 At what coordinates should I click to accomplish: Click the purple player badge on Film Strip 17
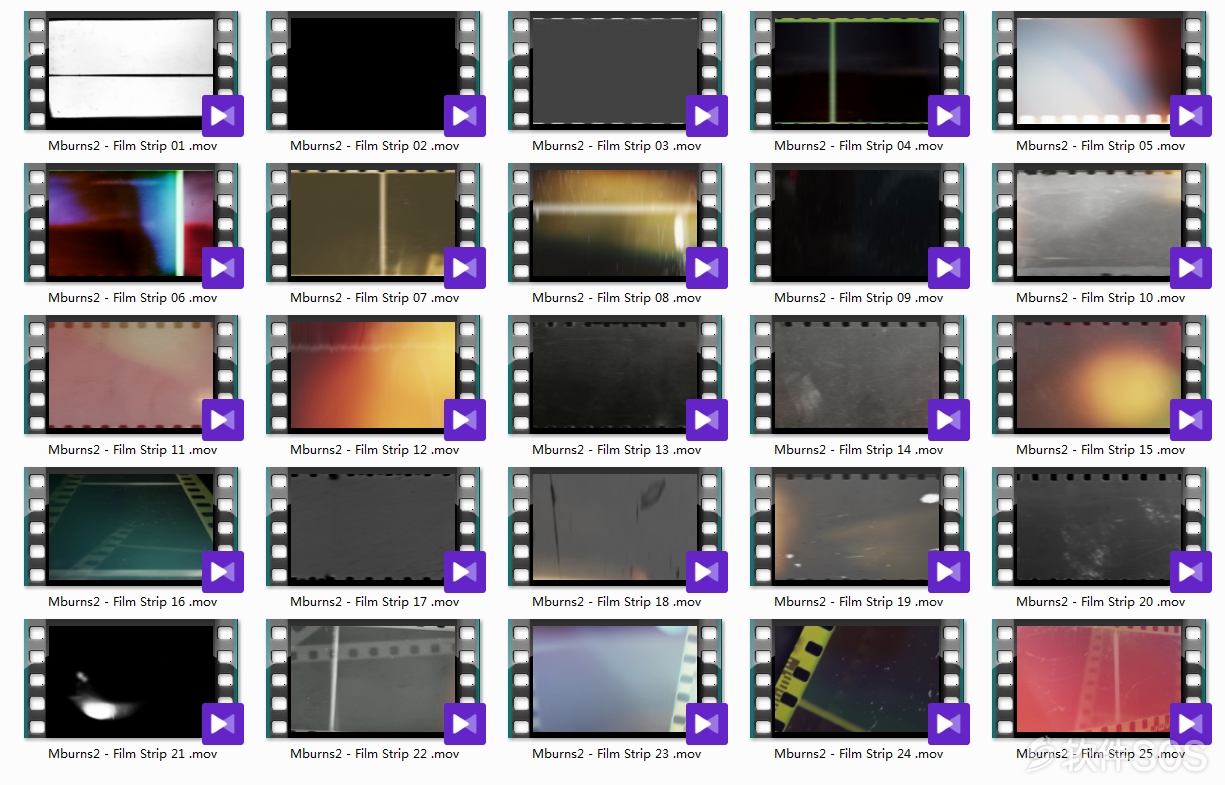(465, 572)
